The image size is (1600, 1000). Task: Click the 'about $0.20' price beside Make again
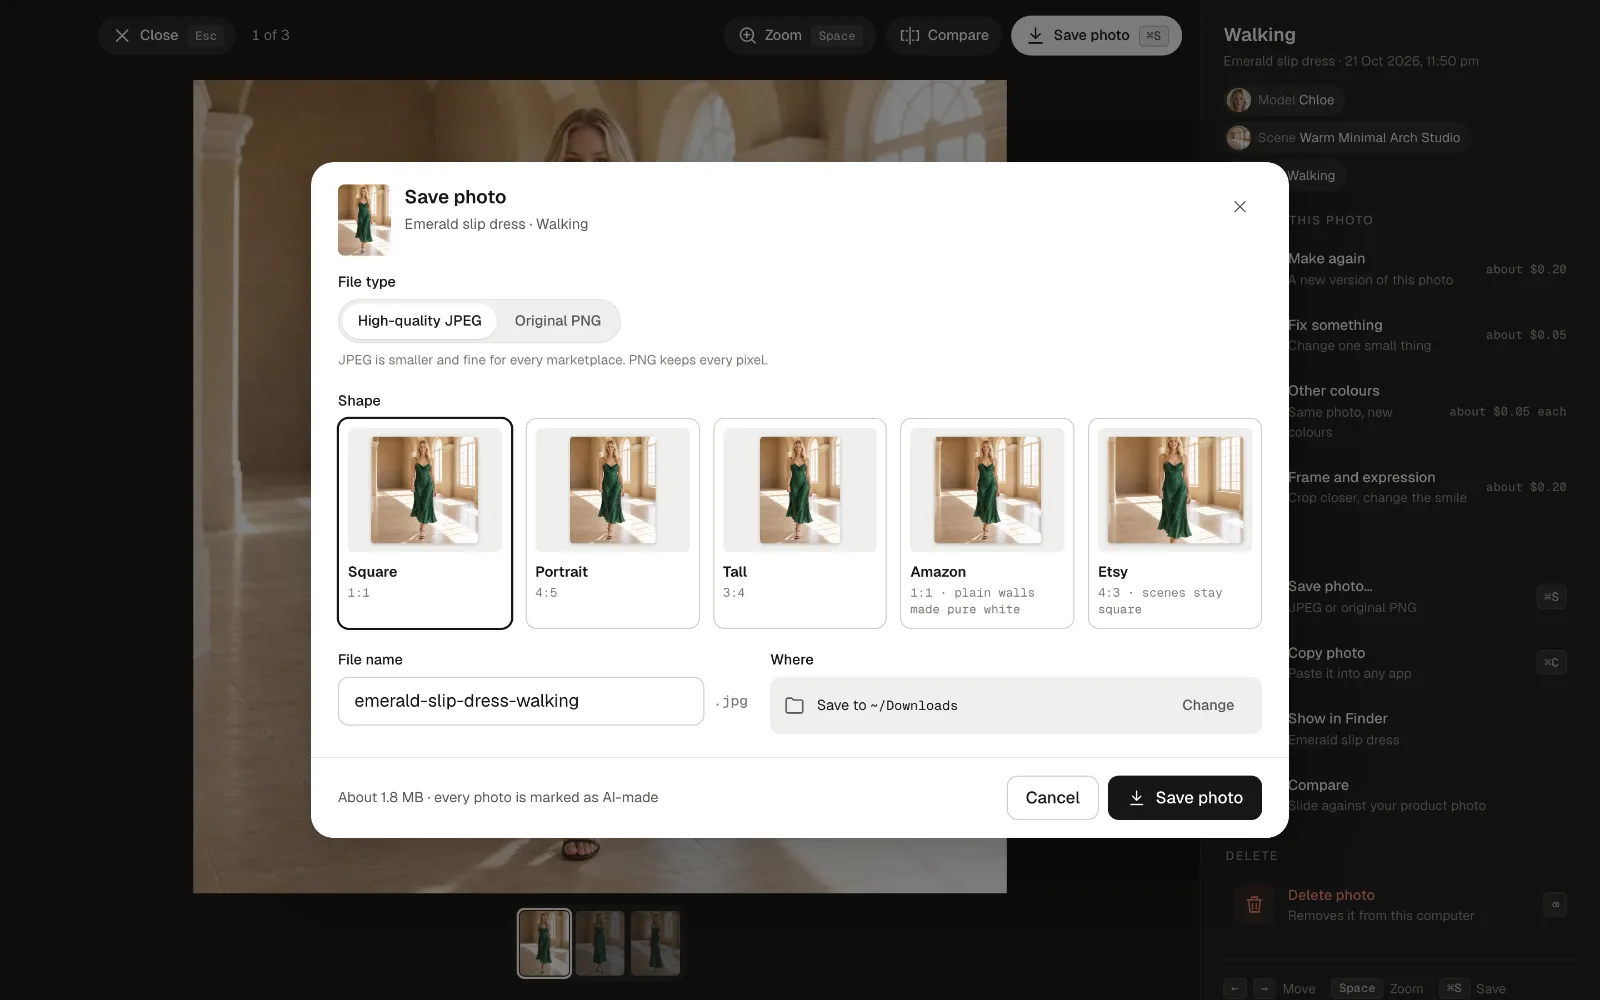pyautogui.click(x=1526, y=269)
